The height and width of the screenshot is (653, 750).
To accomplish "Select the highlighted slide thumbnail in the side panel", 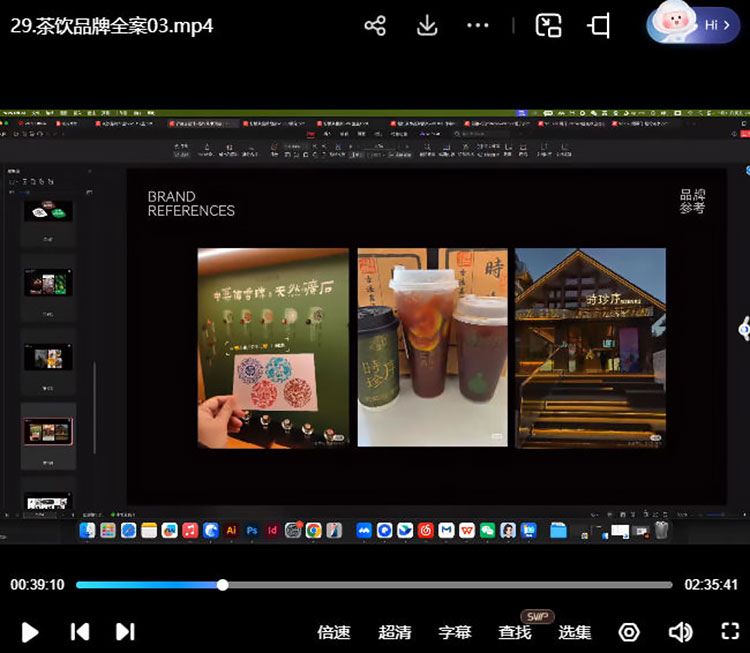I will [48, 432].
